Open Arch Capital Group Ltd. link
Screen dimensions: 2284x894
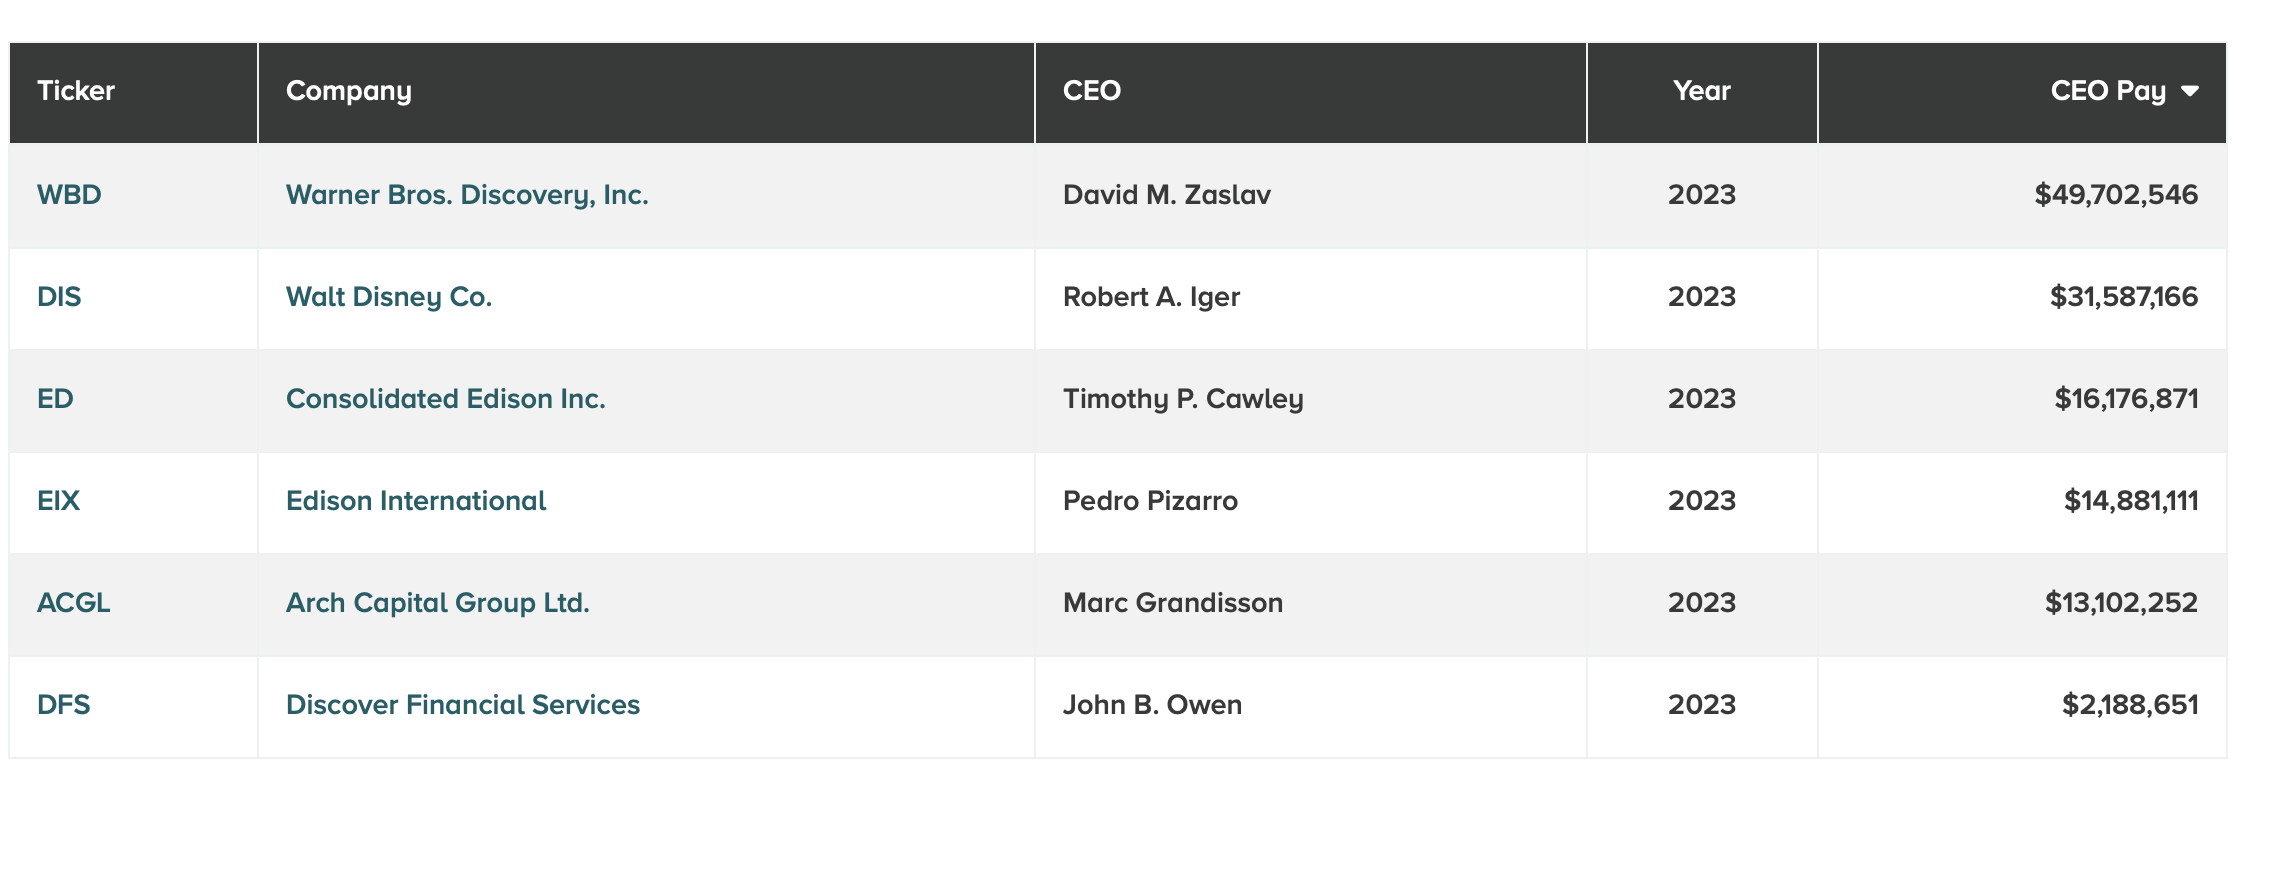pos(438,603)
